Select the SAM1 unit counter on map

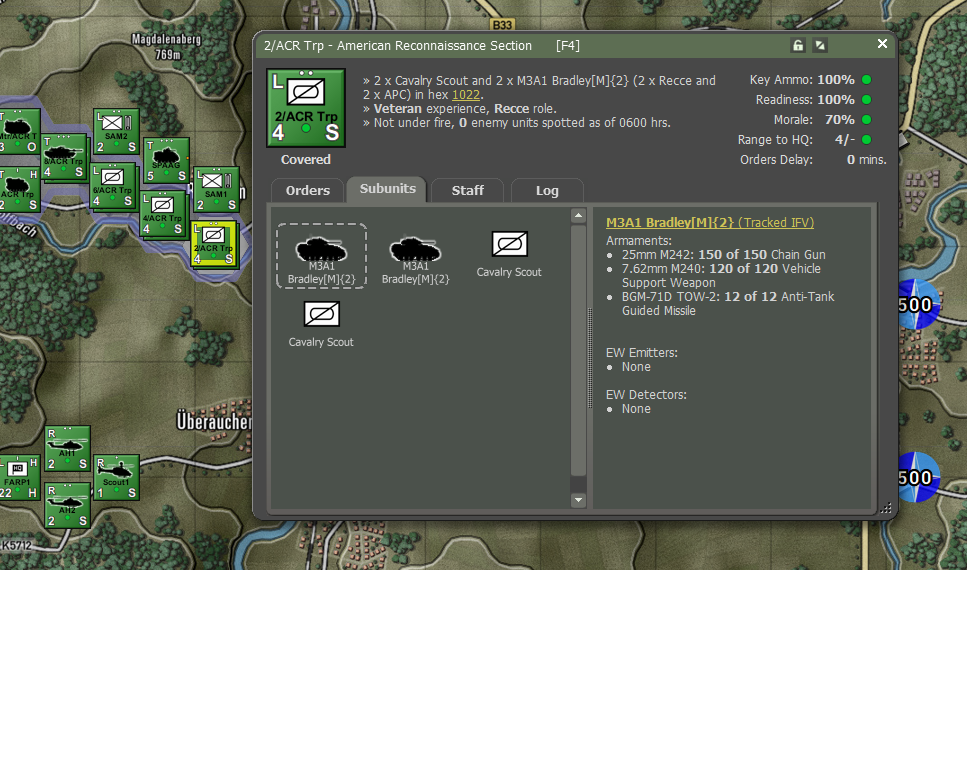pos(216,189)
